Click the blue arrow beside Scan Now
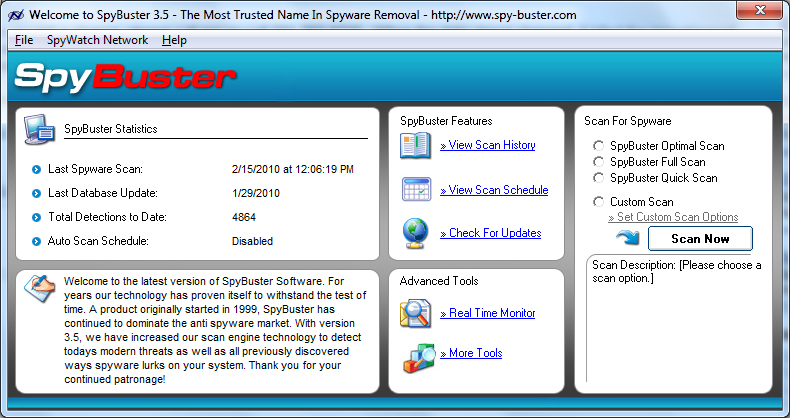Screen dimensions: 790x418 628,237
